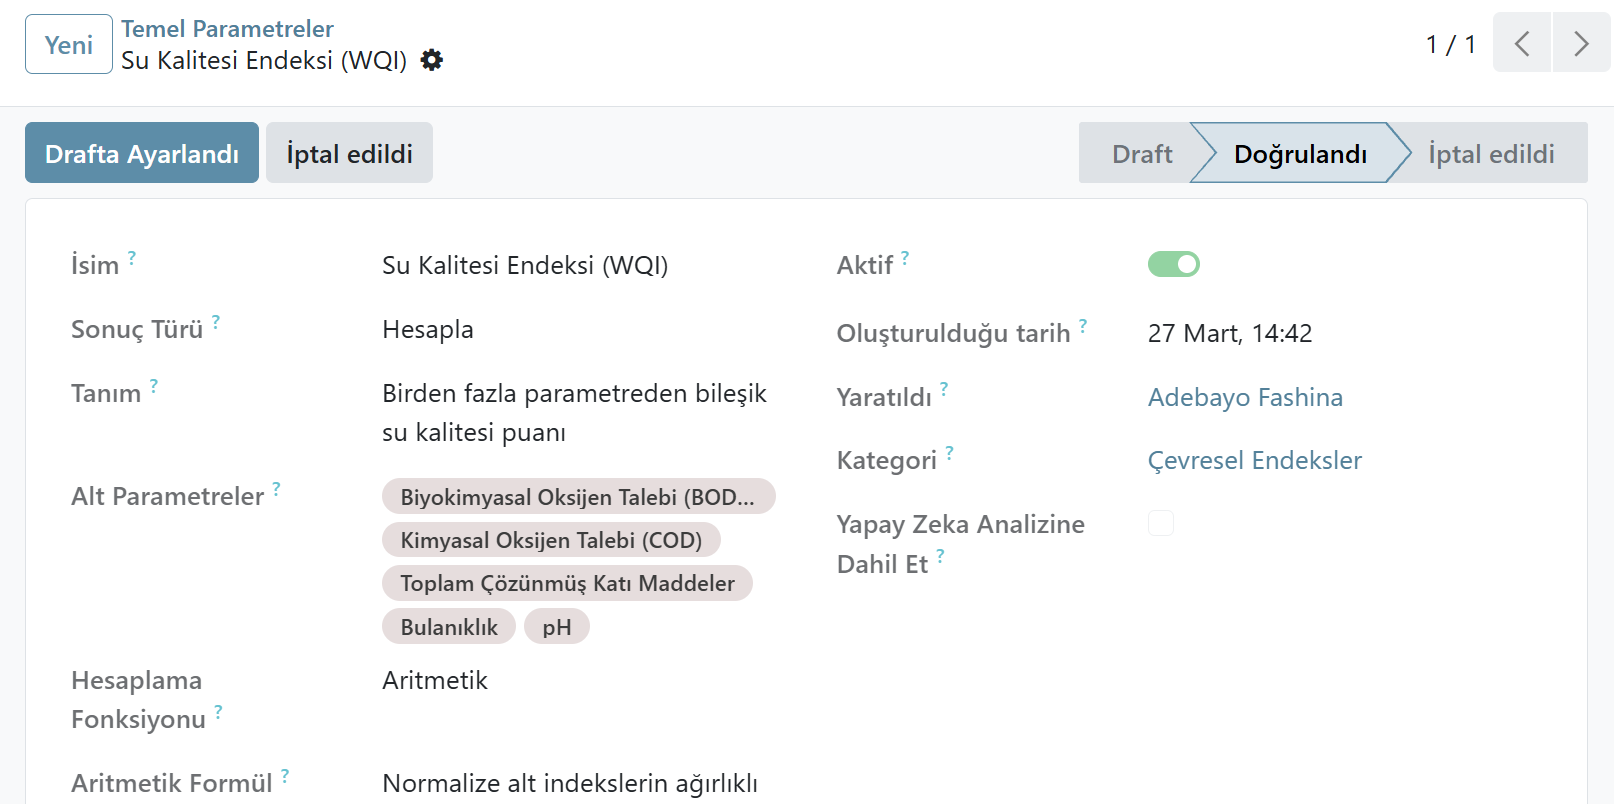Open the Adebayo Fashina user link
The image size is (1614, 804).
1245,397
